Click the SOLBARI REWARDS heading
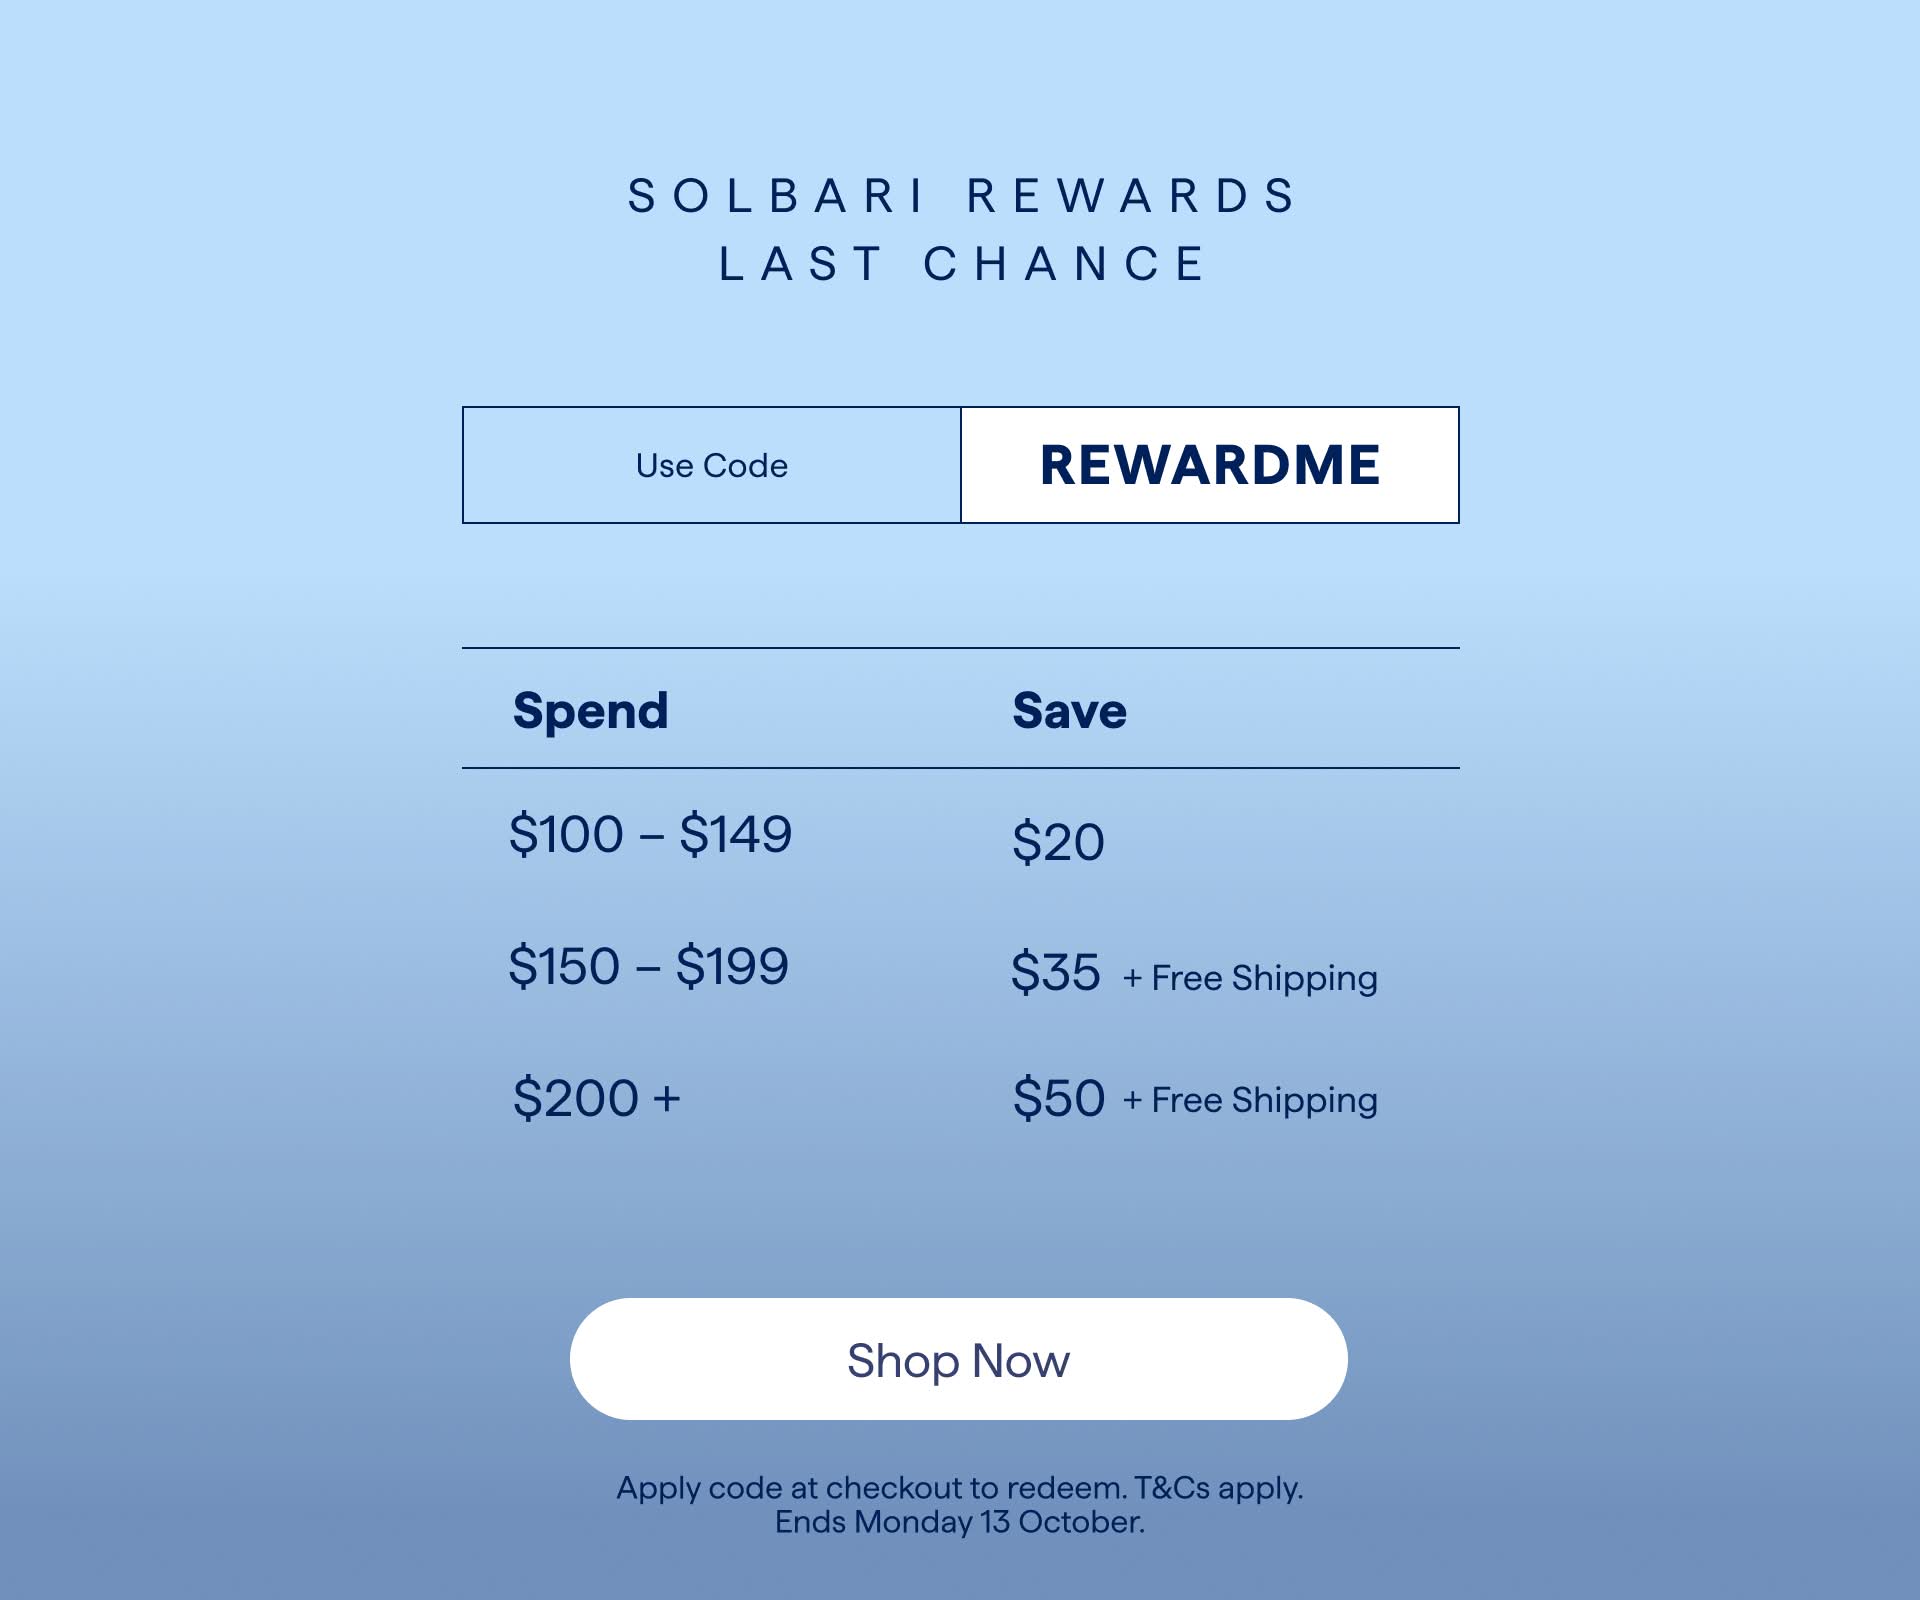This screenshot has height=1600, width=1920. 960,196
